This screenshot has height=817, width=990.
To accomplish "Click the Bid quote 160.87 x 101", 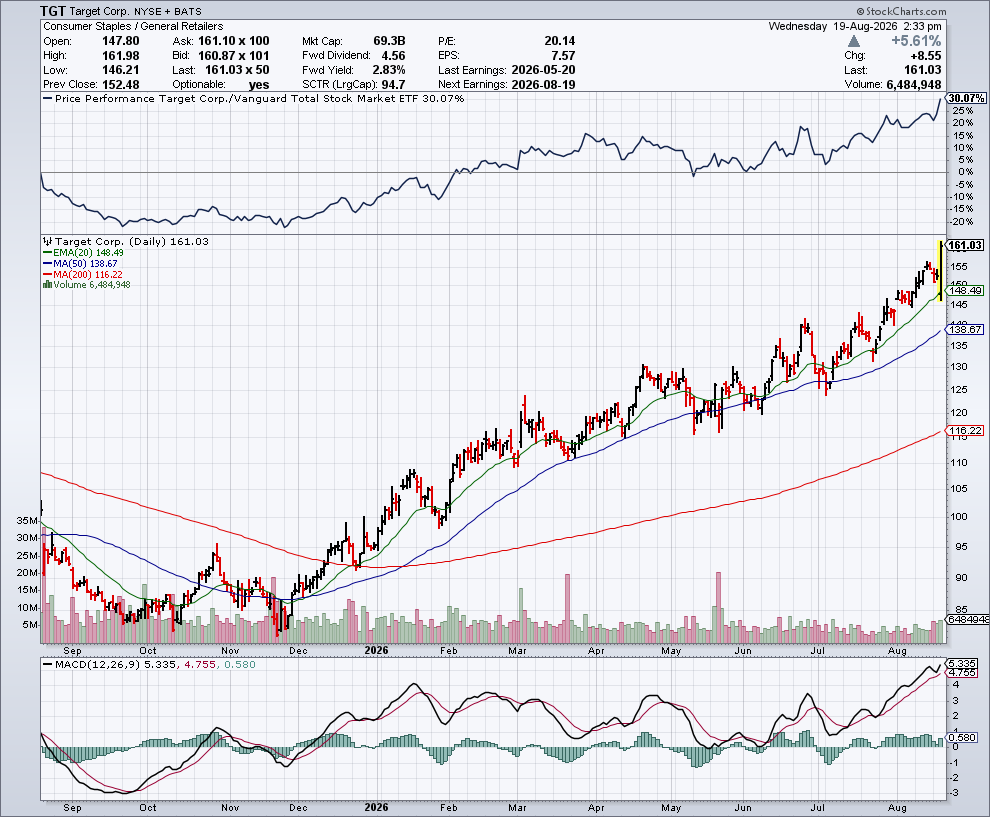I will tap(234, 56).
